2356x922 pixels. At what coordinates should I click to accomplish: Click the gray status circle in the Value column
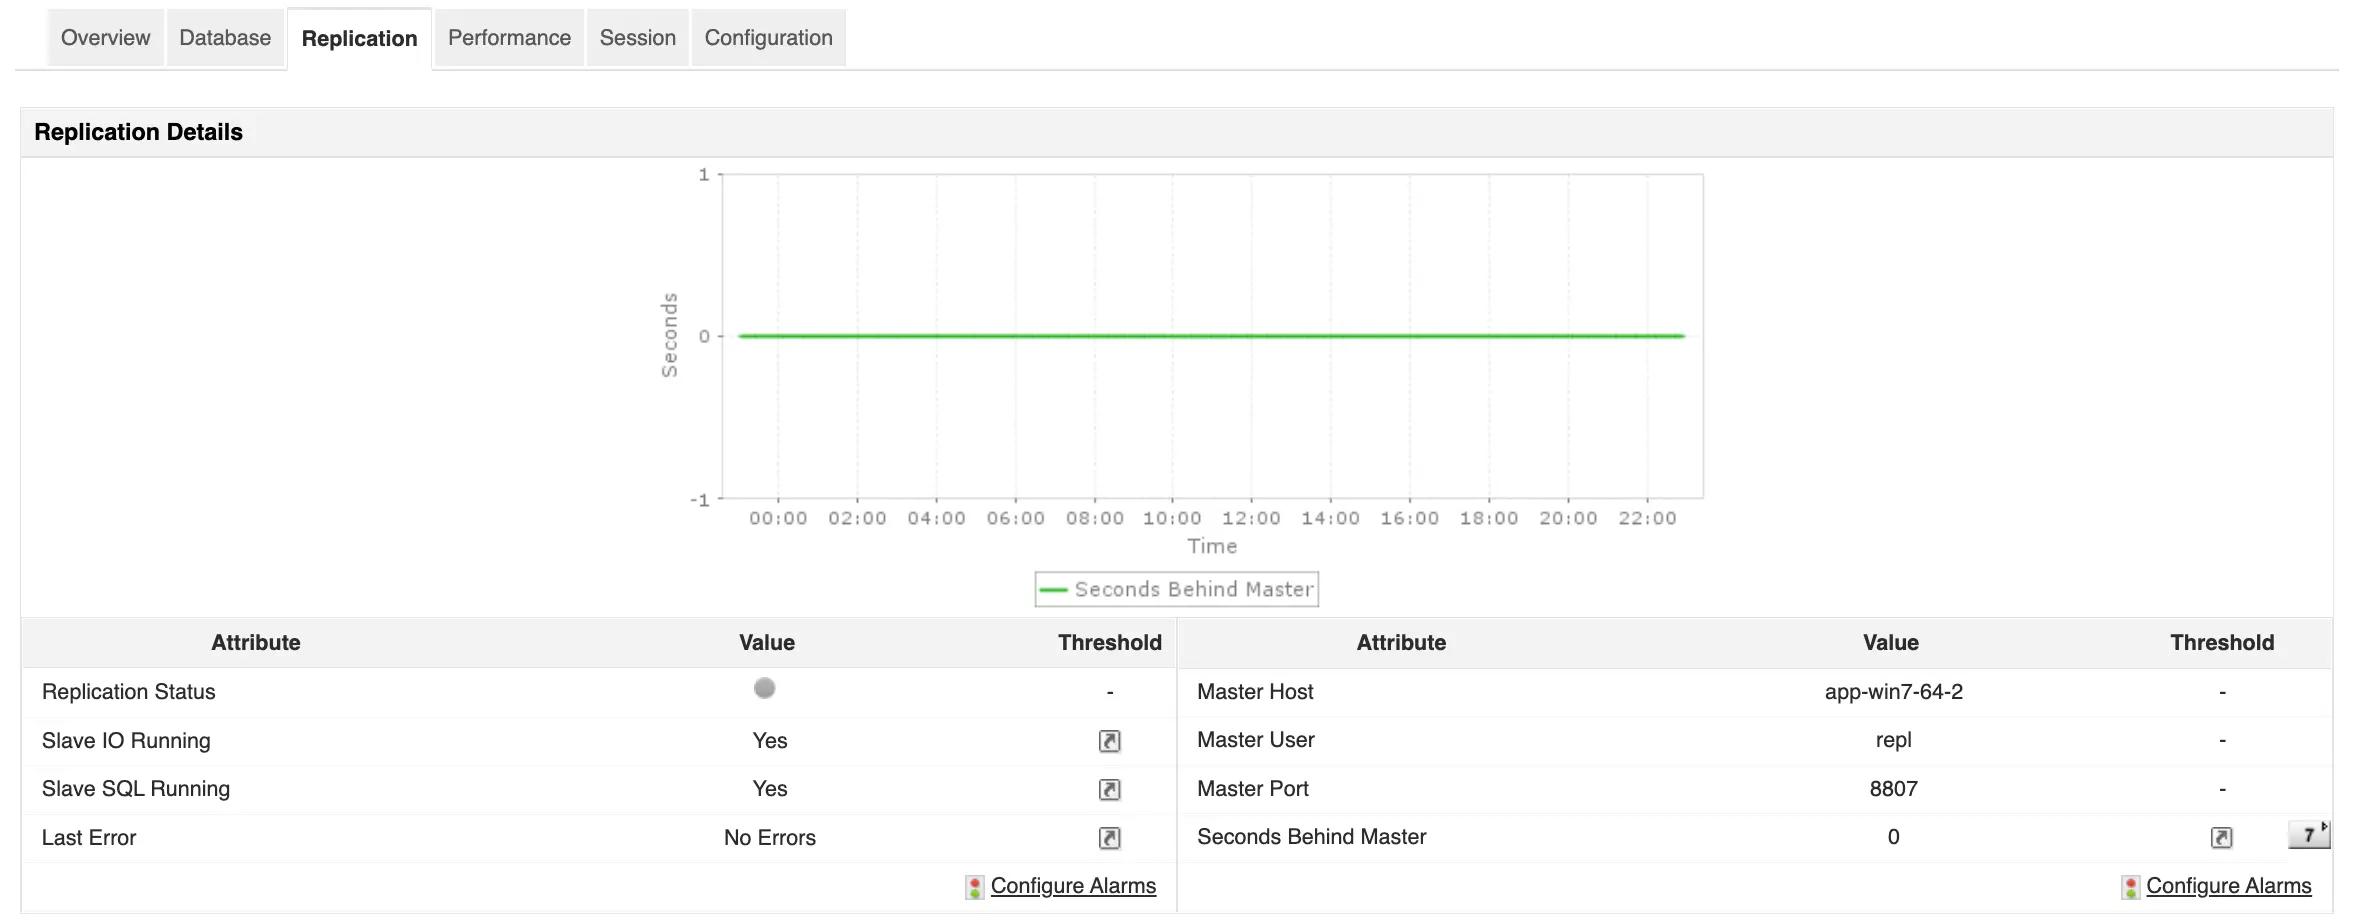tap(764, 688)
